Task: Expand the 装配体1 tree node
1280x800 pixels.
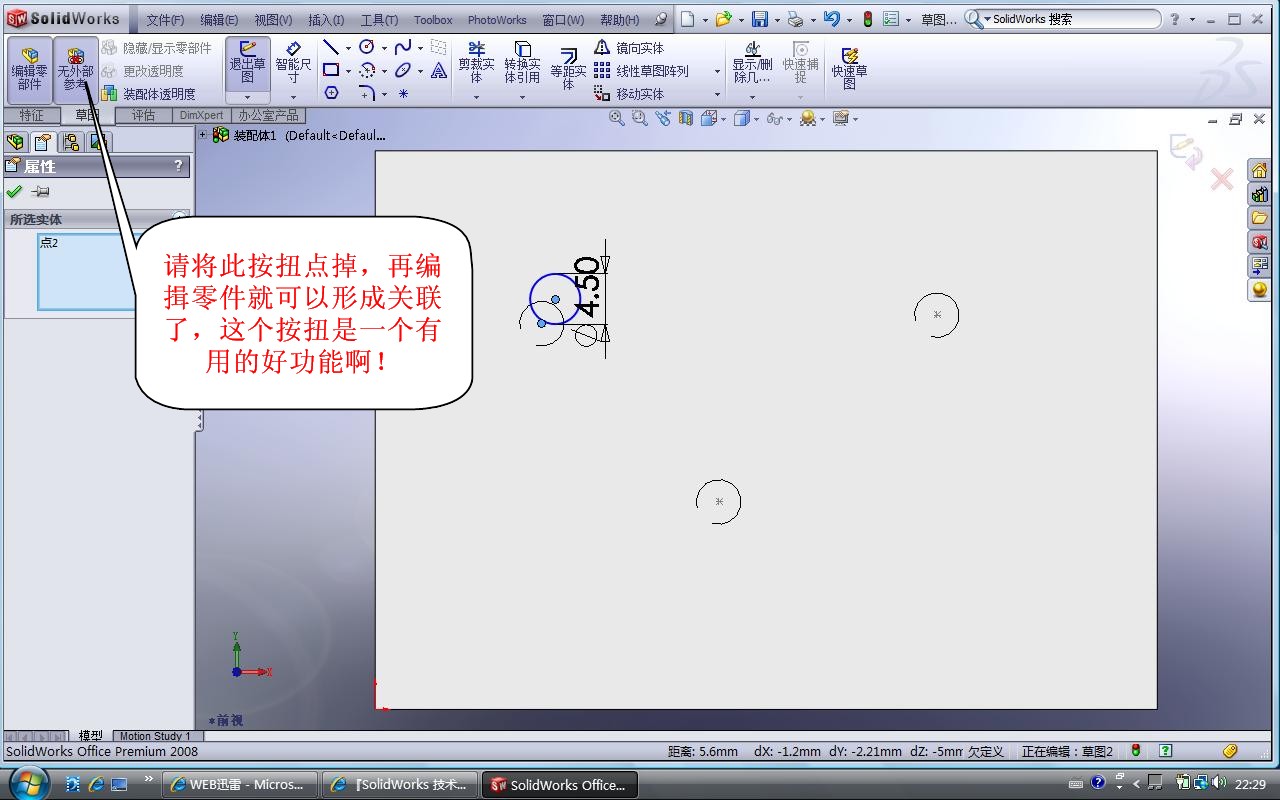Action: pos(203,135)
